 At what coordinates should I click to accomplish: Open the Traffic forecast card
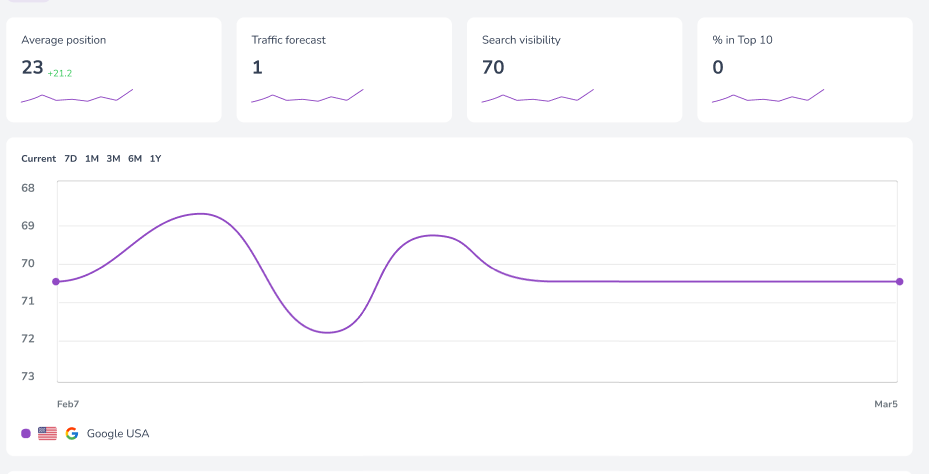point(344,69)
